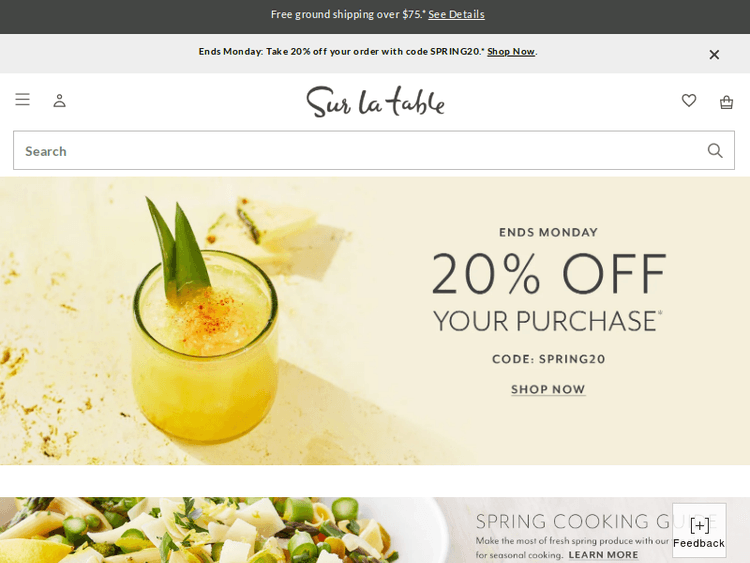This screenshot has width=750, height=563.
Task: Dismiss the SPRING20 promo banner
Action: pyautogui.click(x=714, y=55)
